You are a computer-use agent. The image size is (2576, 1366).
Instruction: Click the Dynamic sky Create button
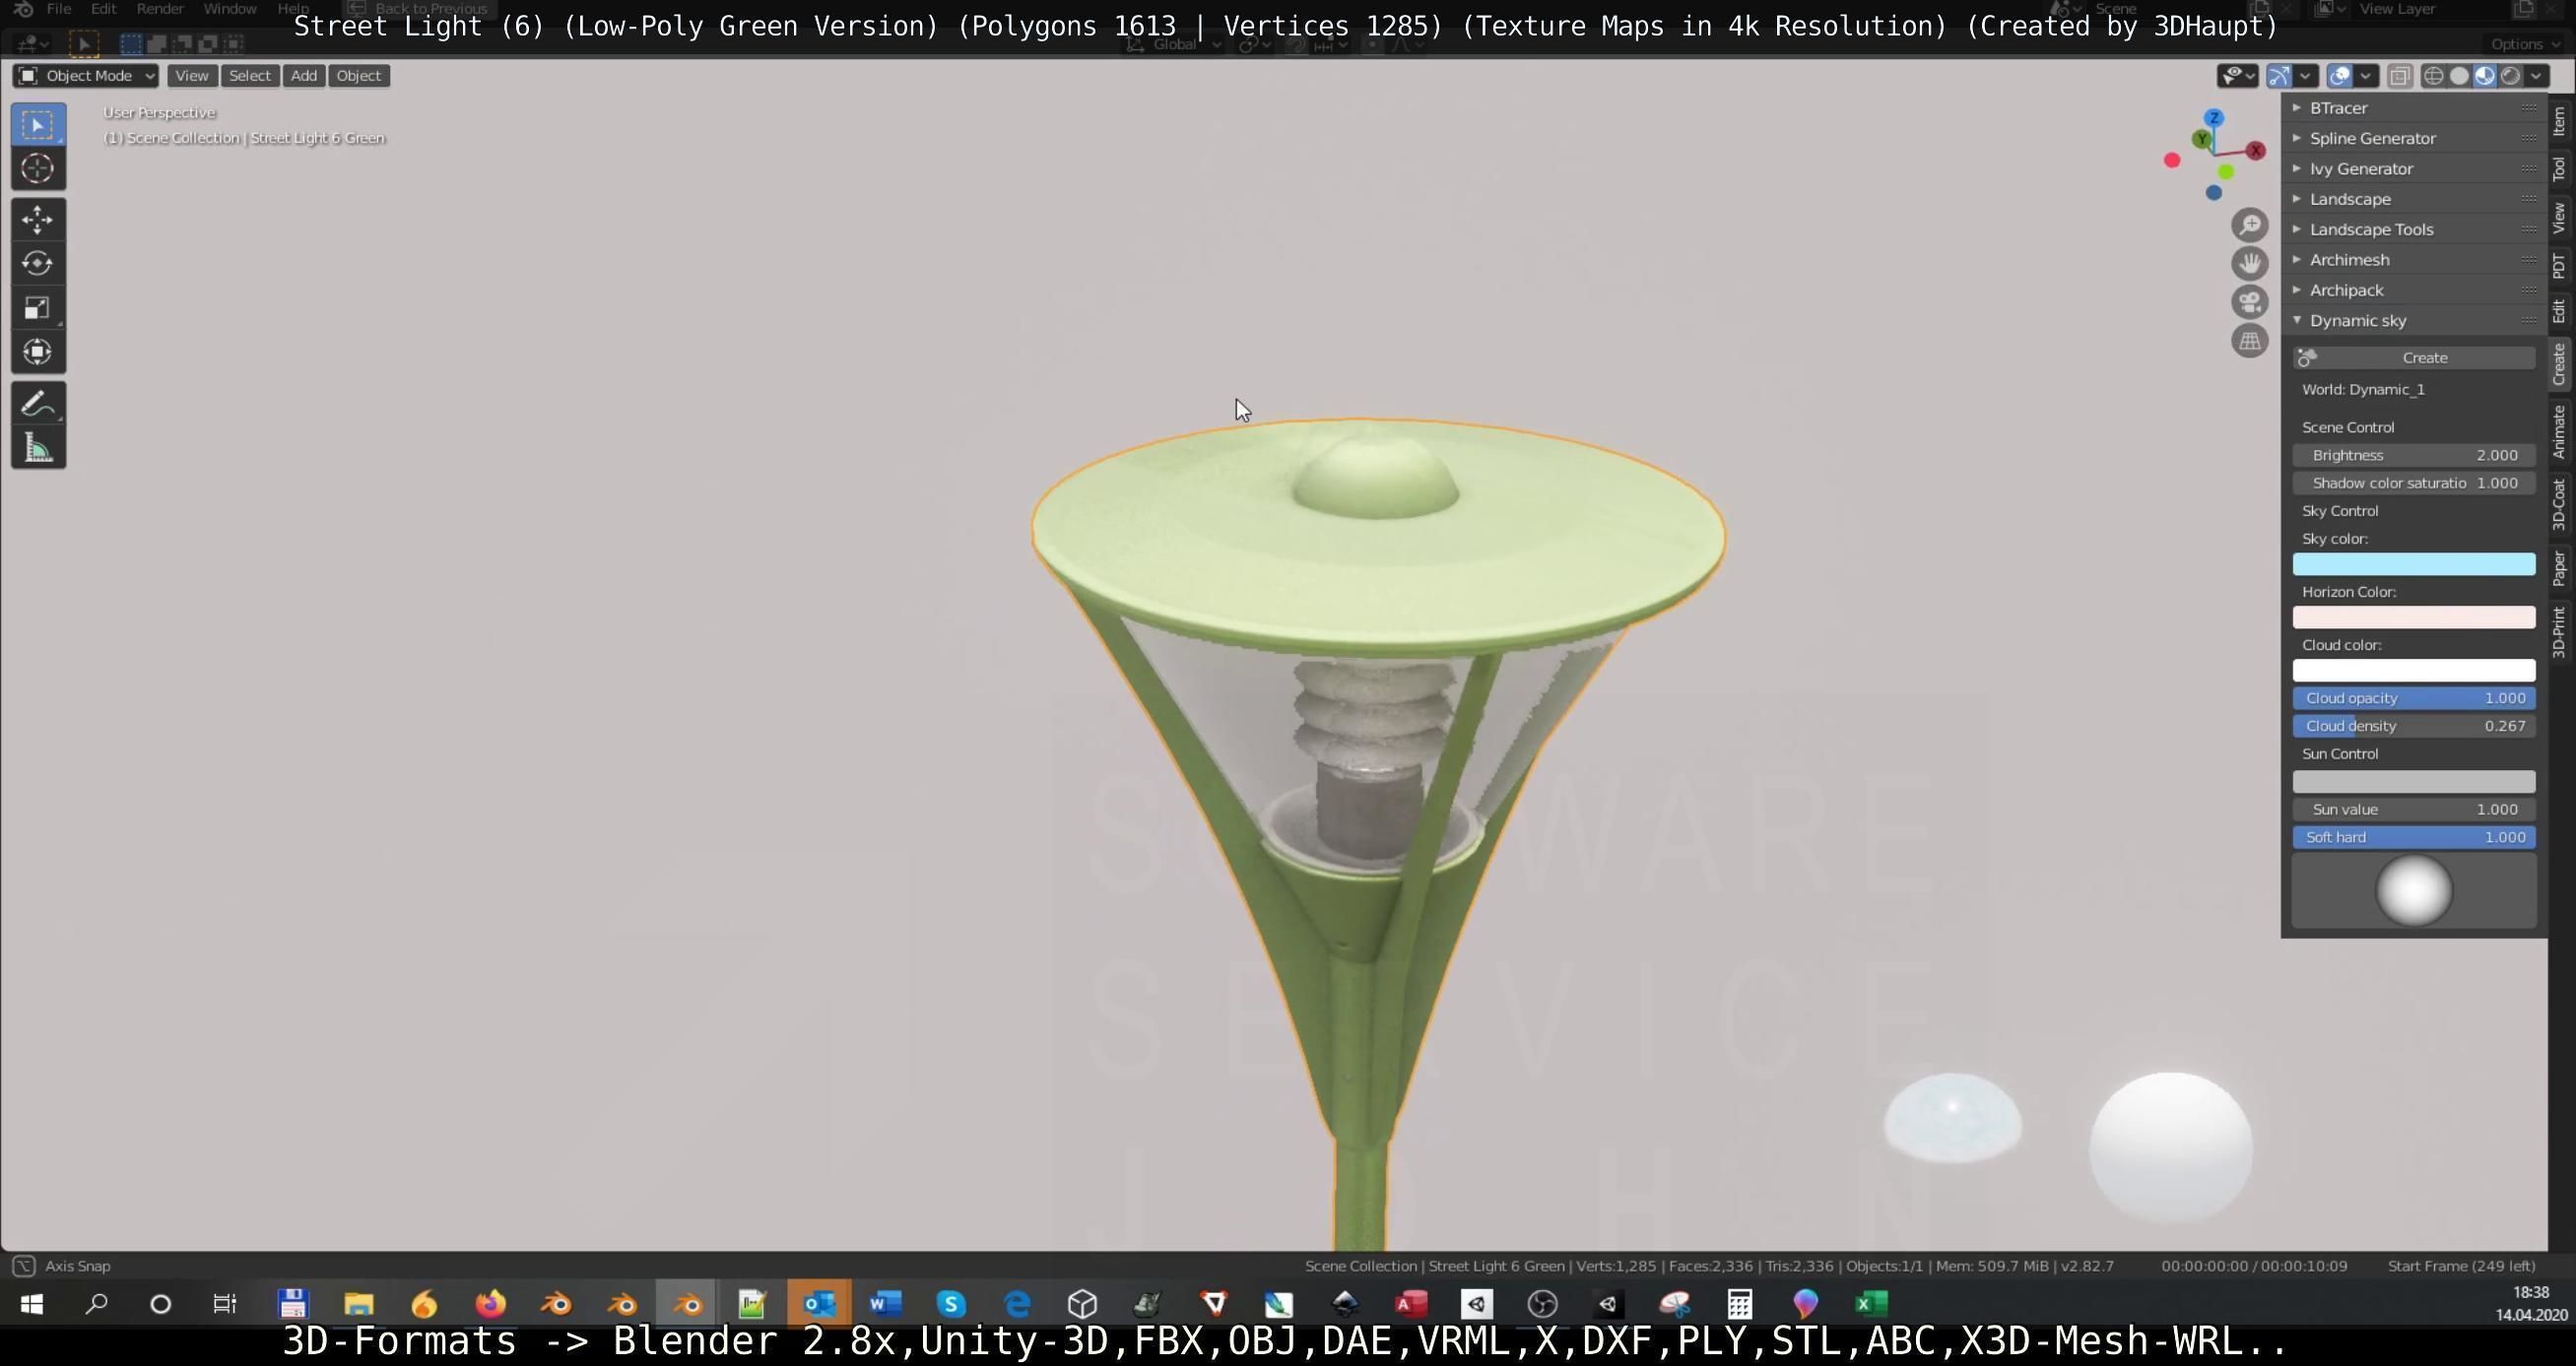coord(2414,358)
